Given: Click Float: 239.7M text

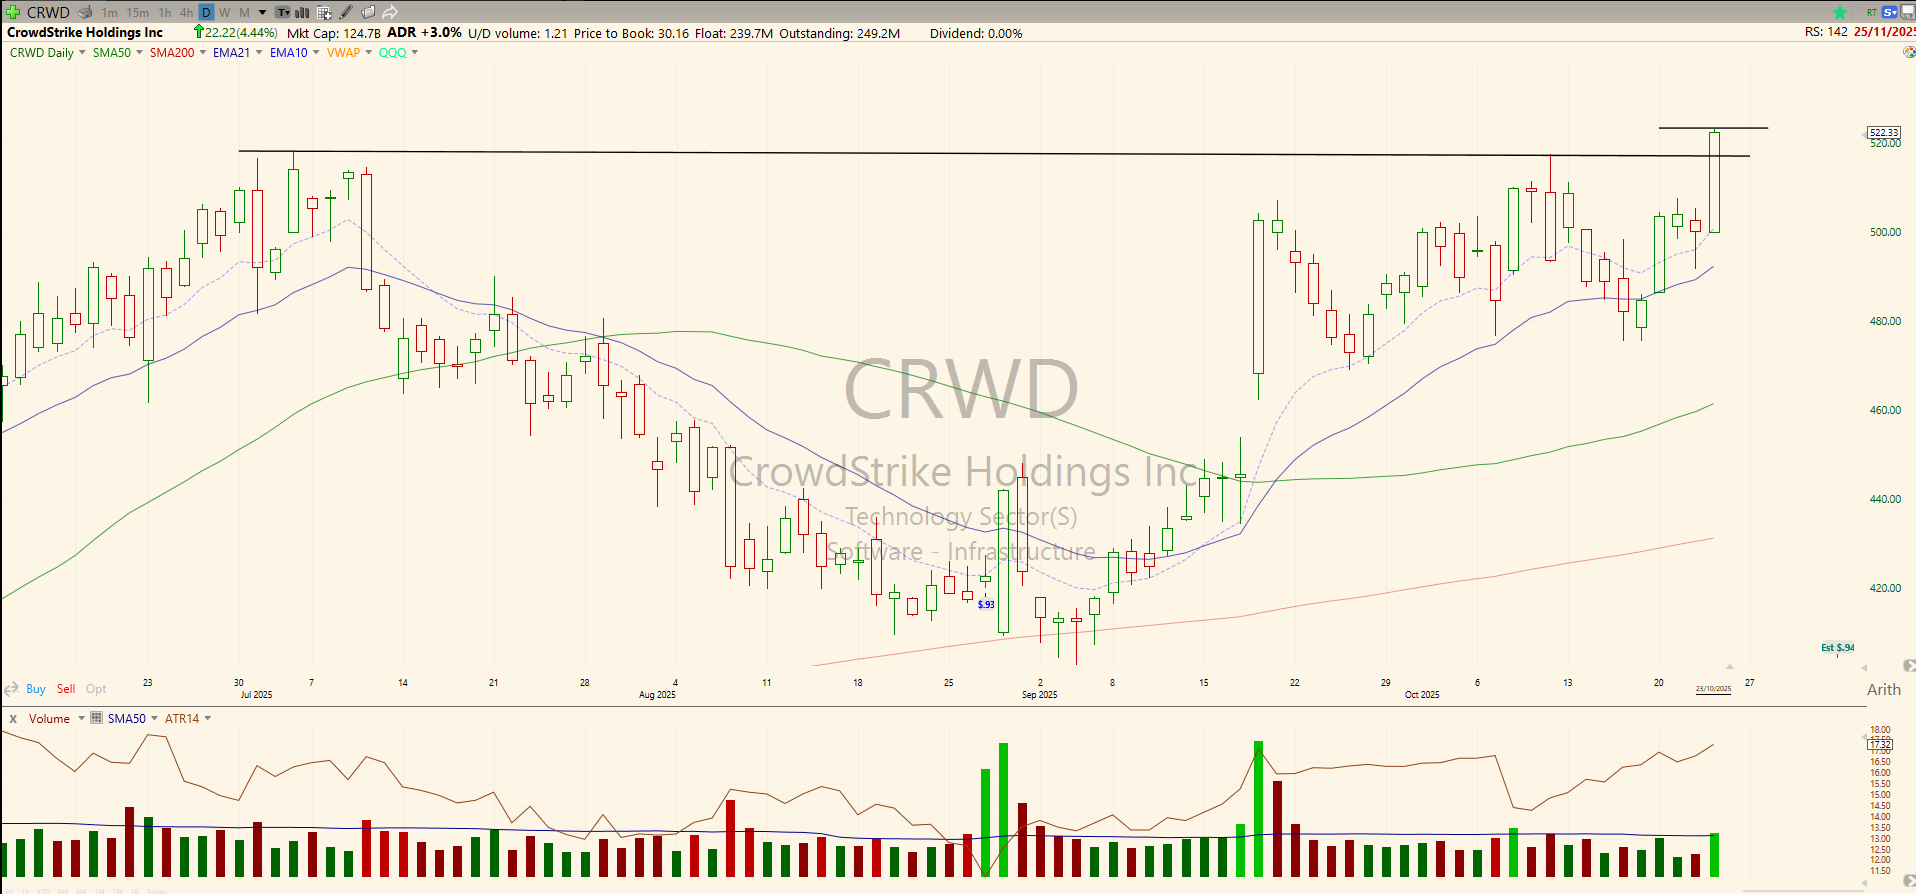Looking at the screenshot, I should tap(734, 33).
